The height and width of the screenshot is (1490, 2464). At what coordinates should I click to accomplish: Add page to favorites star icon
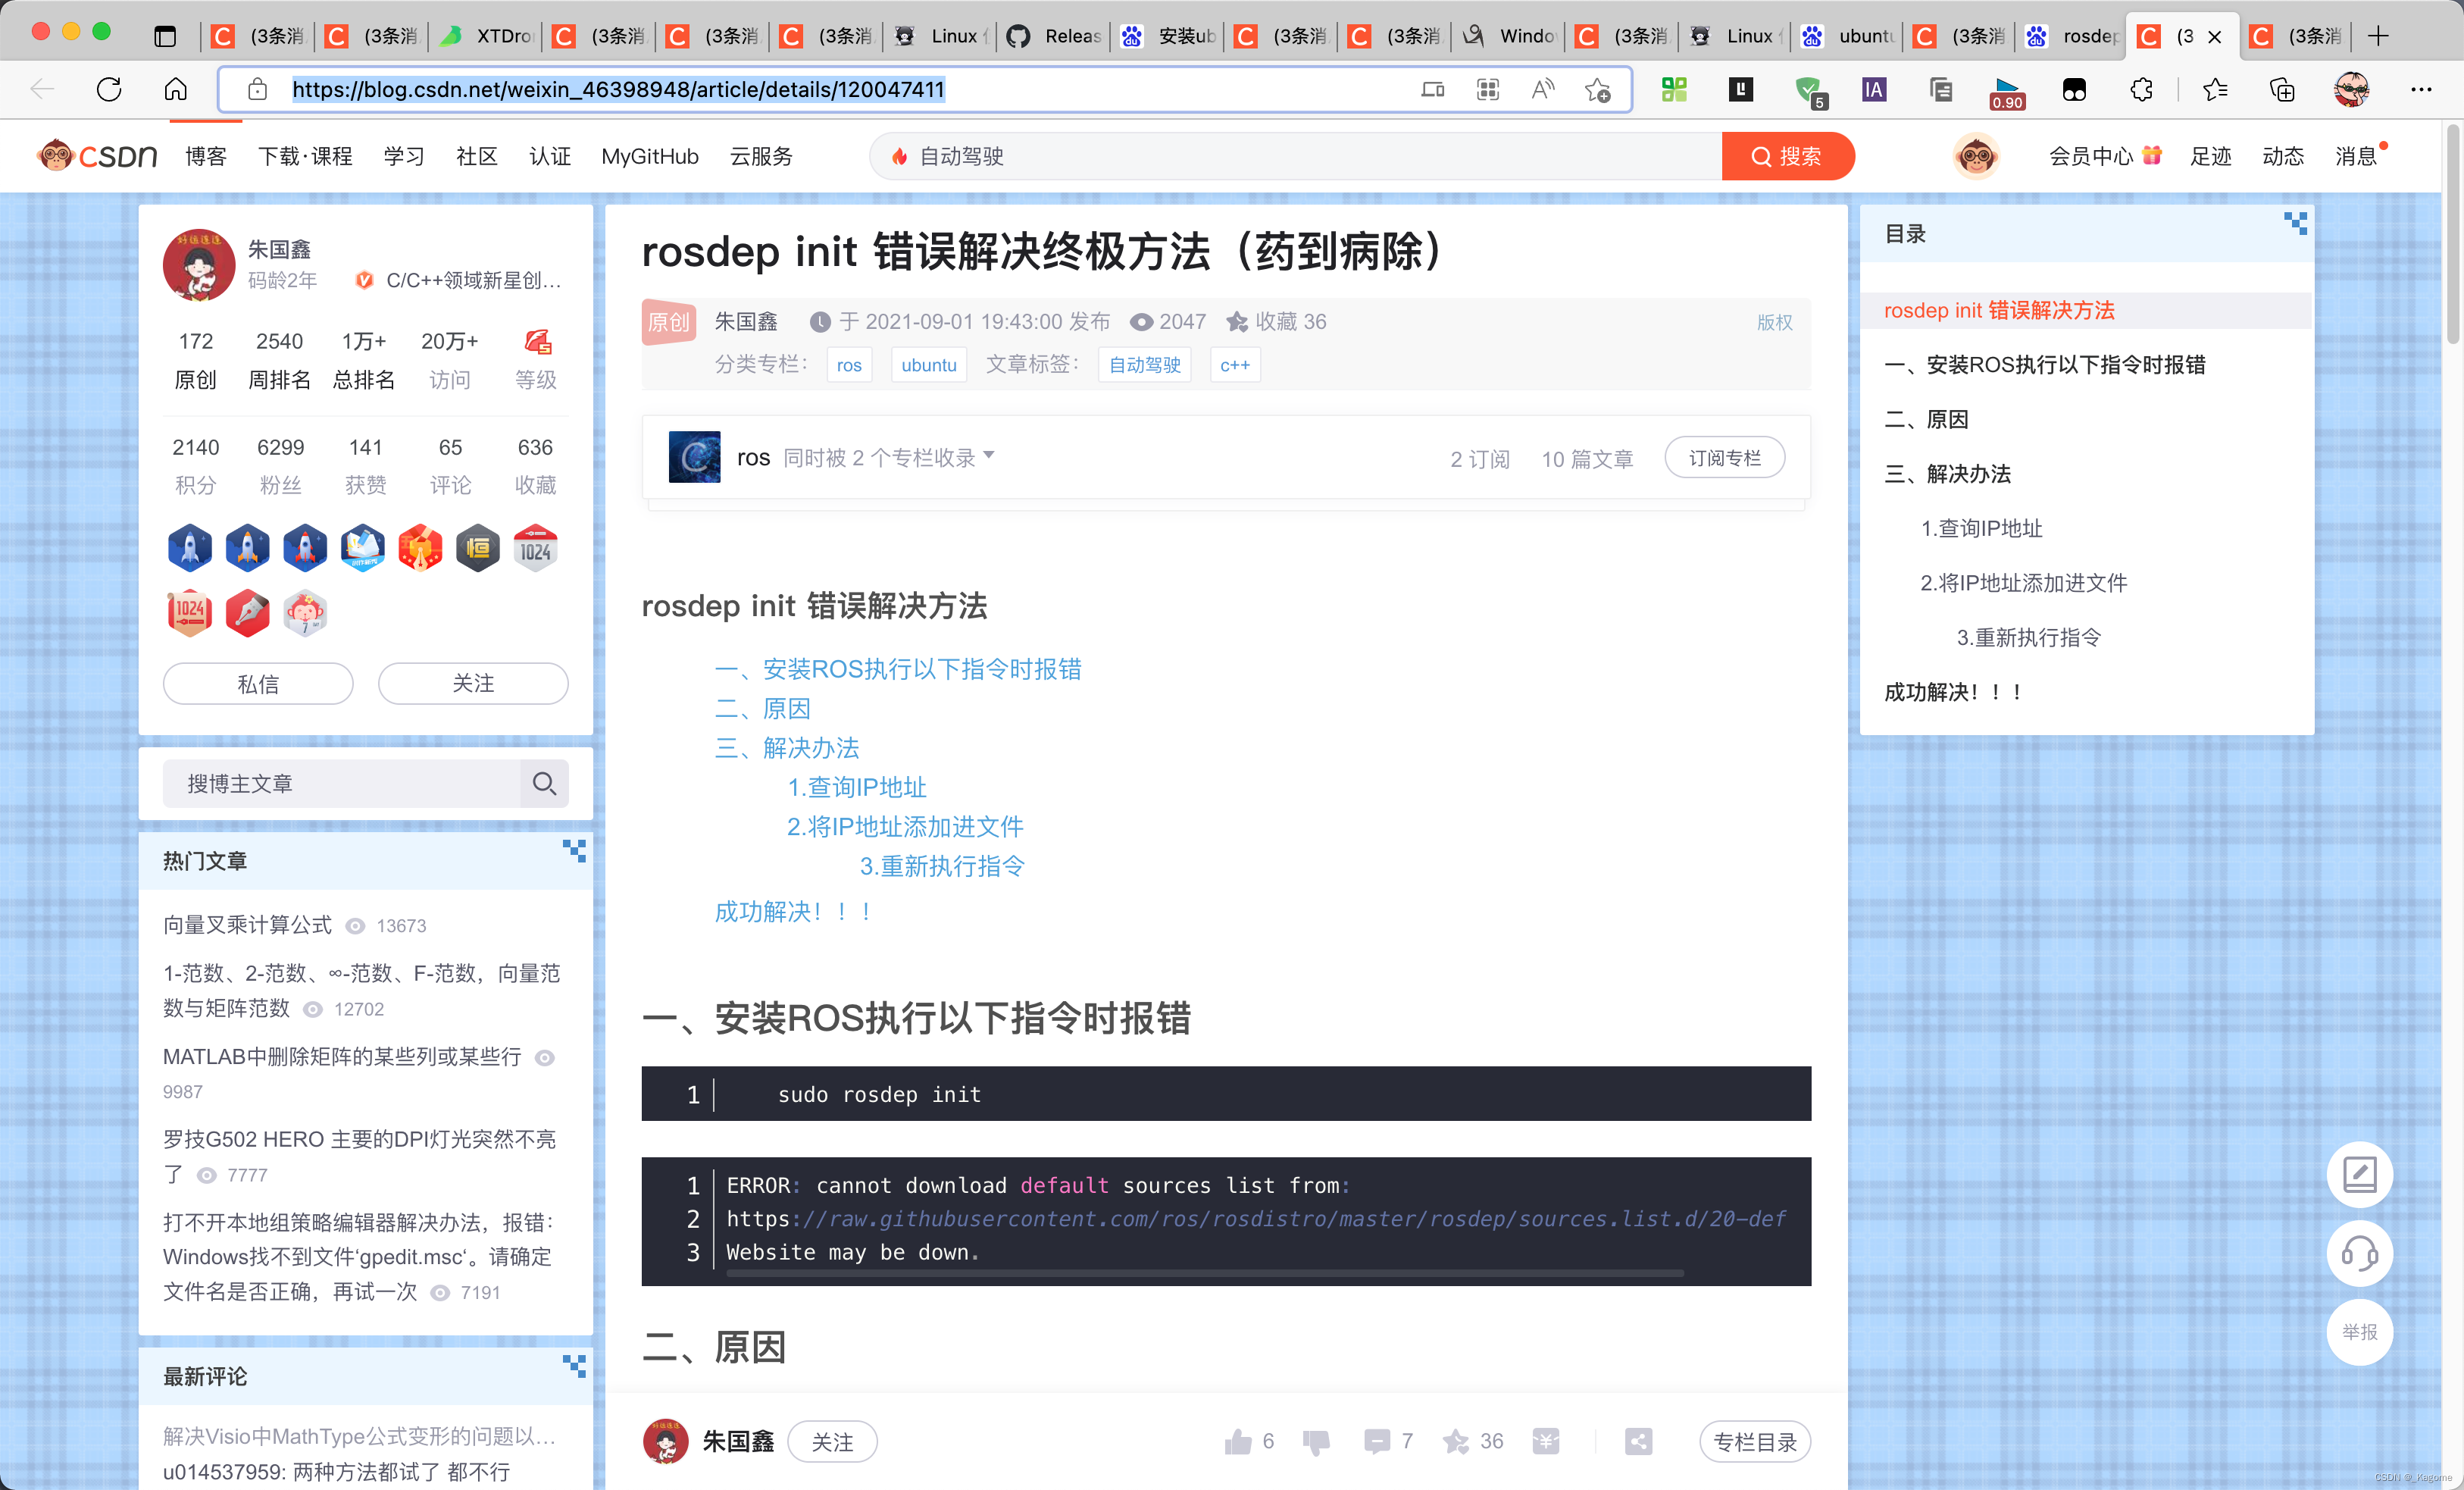click(1598, 90)
